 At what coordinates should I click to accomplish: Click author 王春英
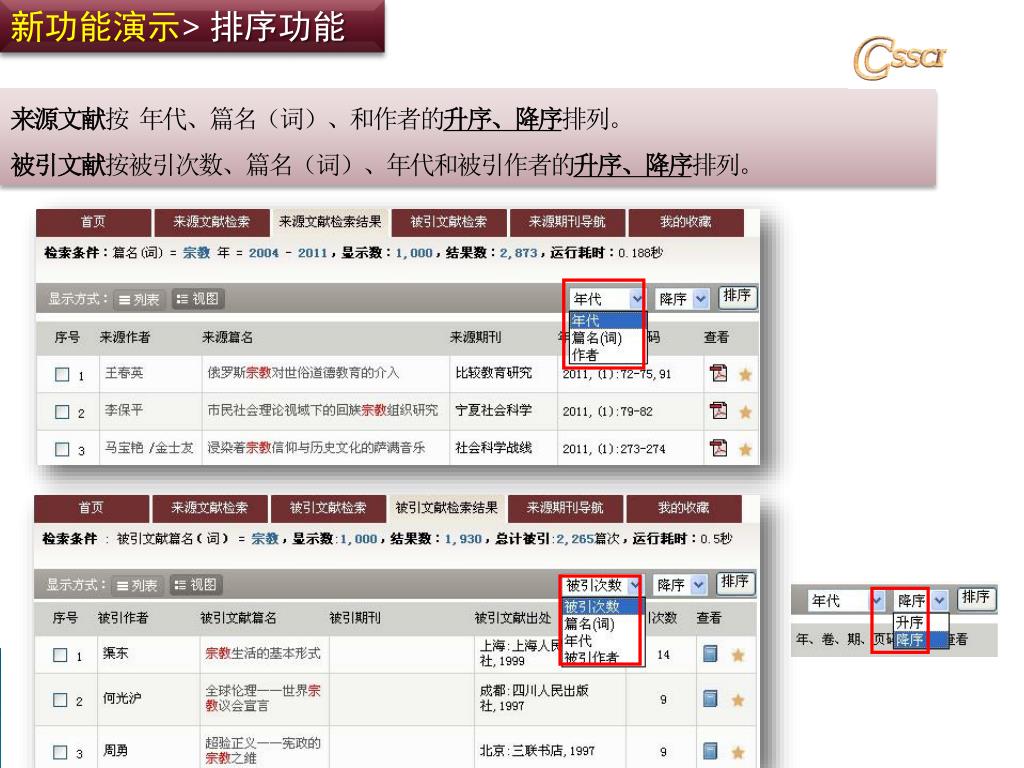tap(124, 373)
